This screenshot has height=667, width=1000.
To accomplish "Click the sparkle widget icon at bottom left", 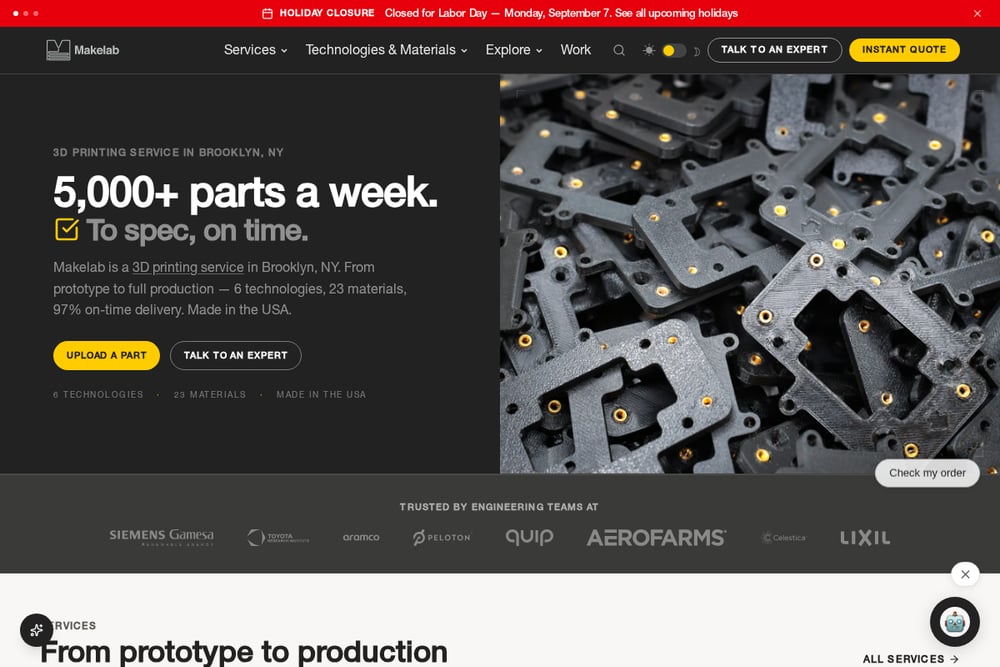I will [x=36, y=630].
